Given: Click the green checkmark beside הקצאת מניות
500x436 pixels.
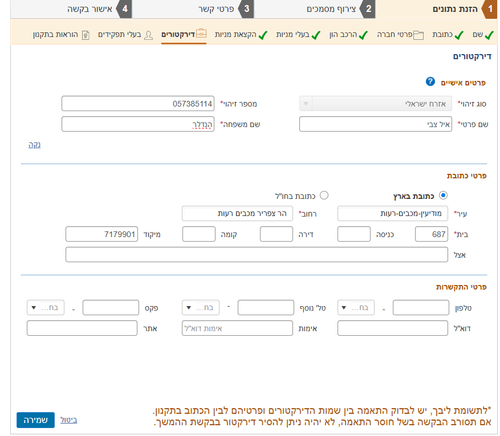Looking at the screenshot, I should pos(263,35).
